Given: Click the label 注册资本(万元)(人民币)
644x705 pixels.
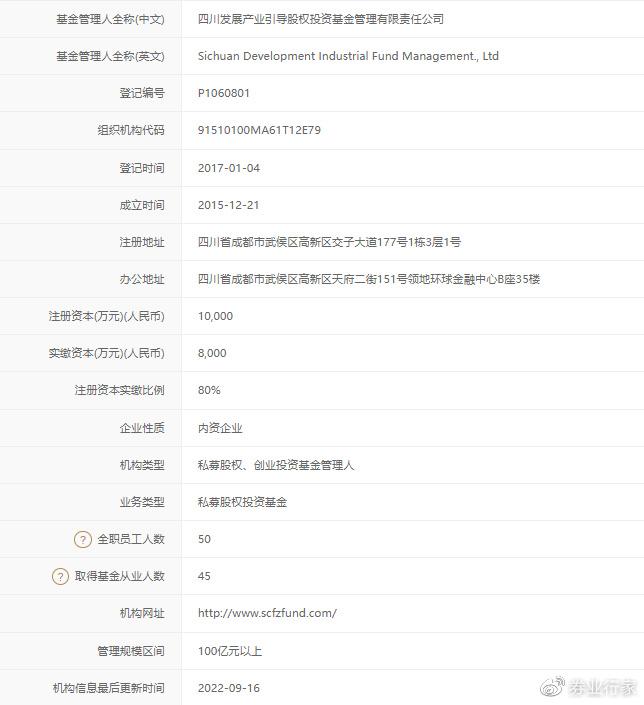Looking at the screenshot, I should point(107,317).
